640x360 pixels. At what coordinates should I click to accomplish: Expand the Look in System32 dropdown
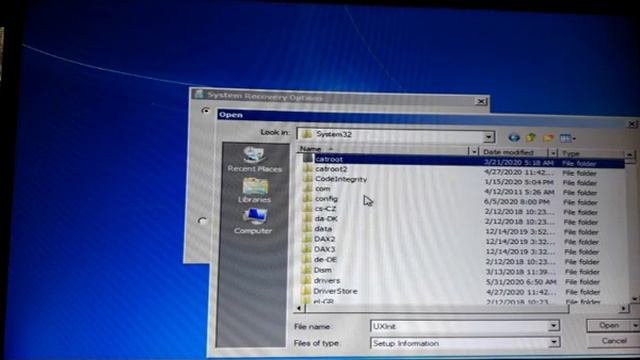[488, 137]
